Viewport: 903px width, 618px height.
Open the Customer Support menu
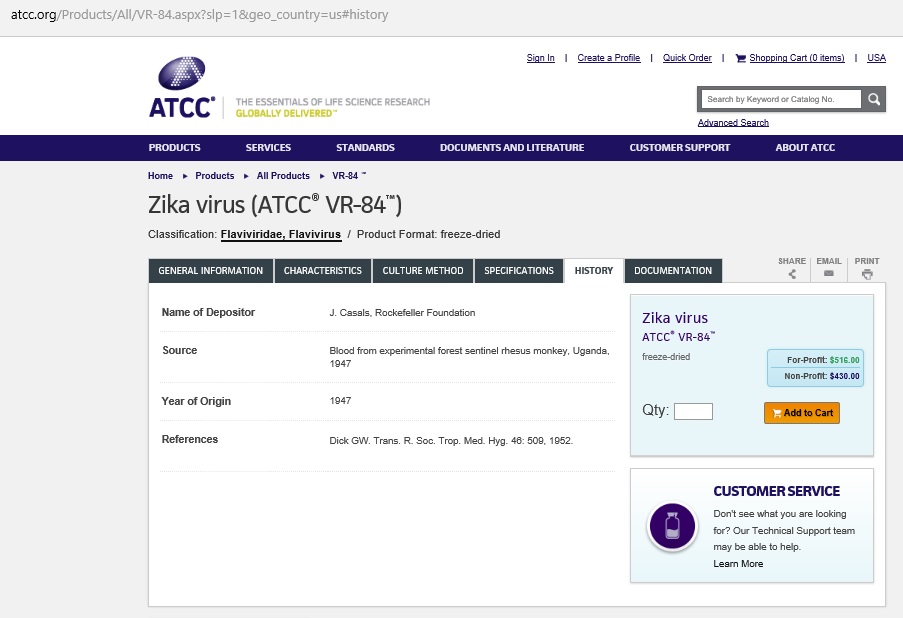pos(680,147)
